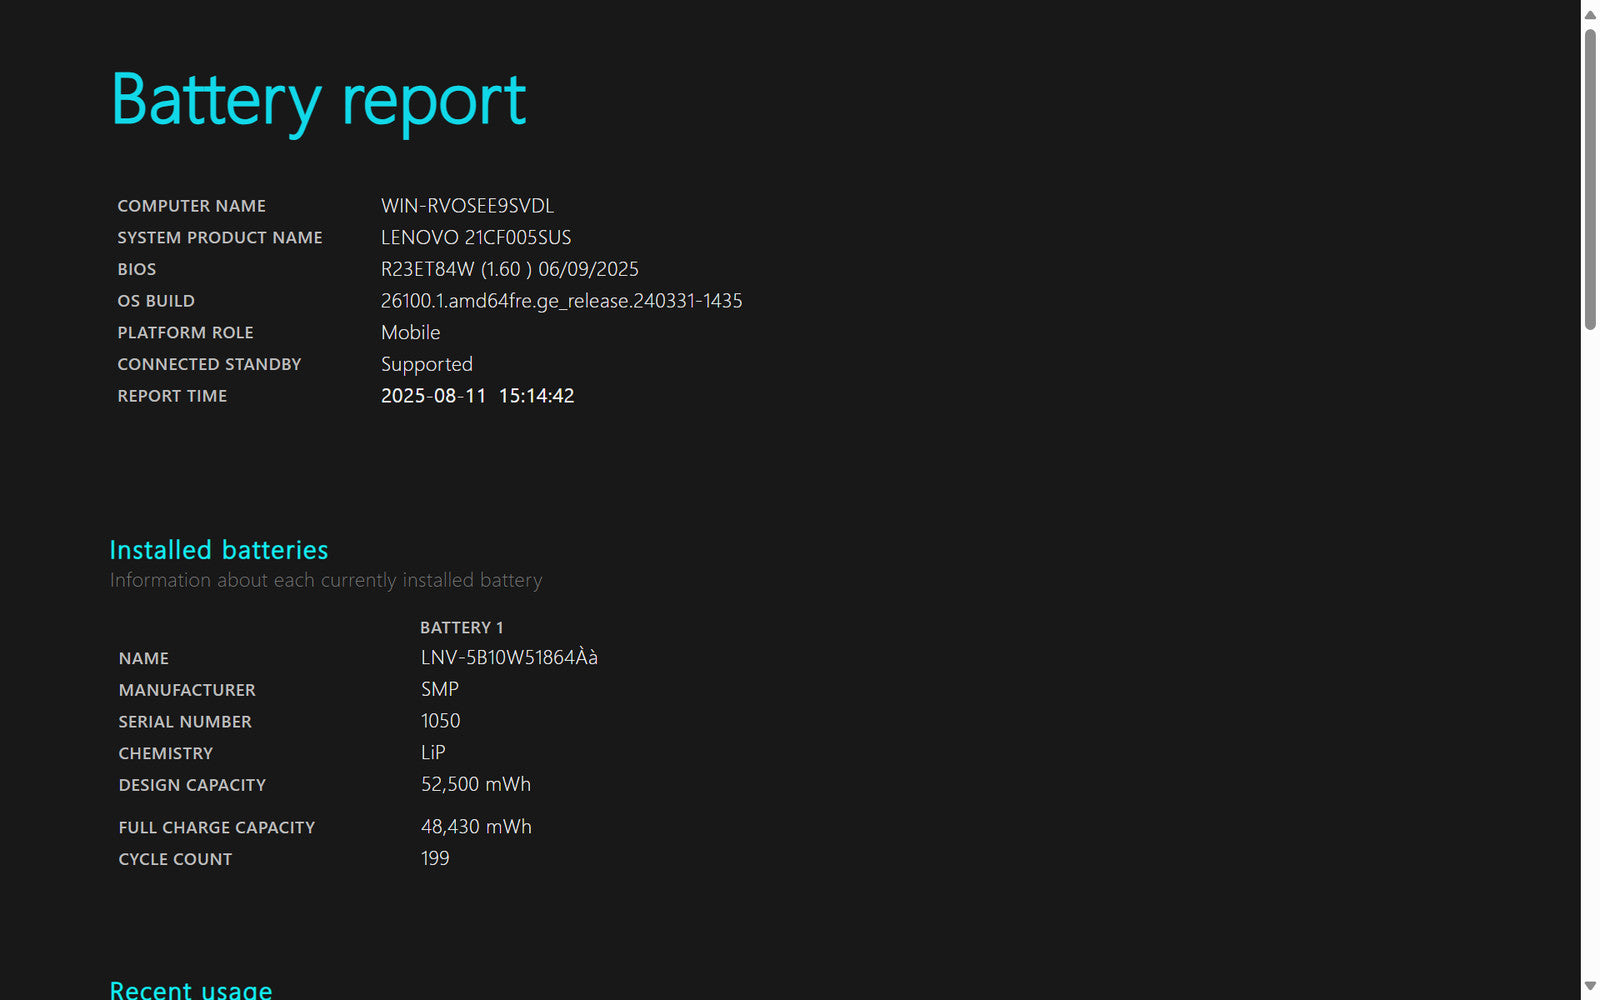This screenshot has width=1600, height=1000.
Task: Select full charge capacity 48,430 mWh
Action: (x=476, y=827)
